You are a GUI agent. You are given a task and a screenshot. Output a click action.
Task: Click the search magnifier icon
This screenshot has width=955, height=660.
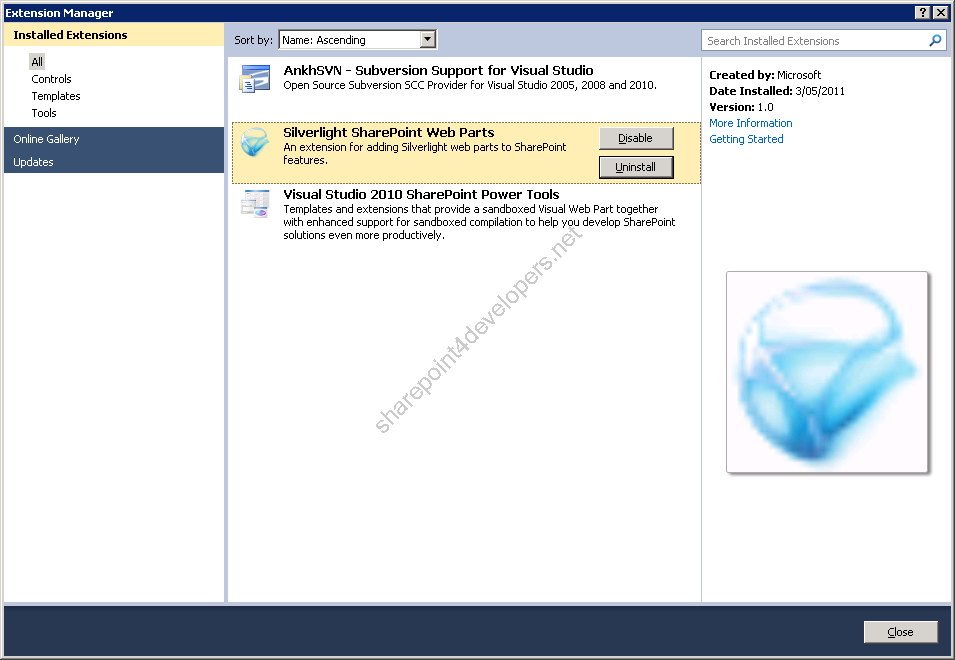tap(935, 41)
